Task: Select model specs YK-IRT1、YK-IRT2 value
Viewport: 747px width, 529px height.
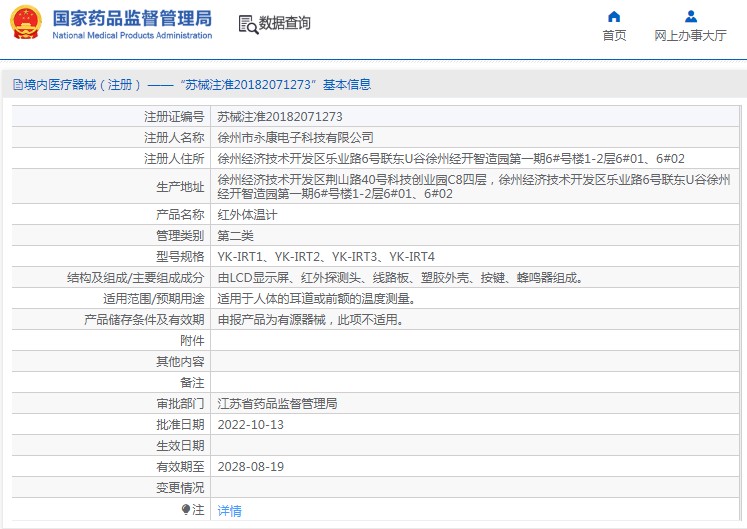Action: coord(326,257)
